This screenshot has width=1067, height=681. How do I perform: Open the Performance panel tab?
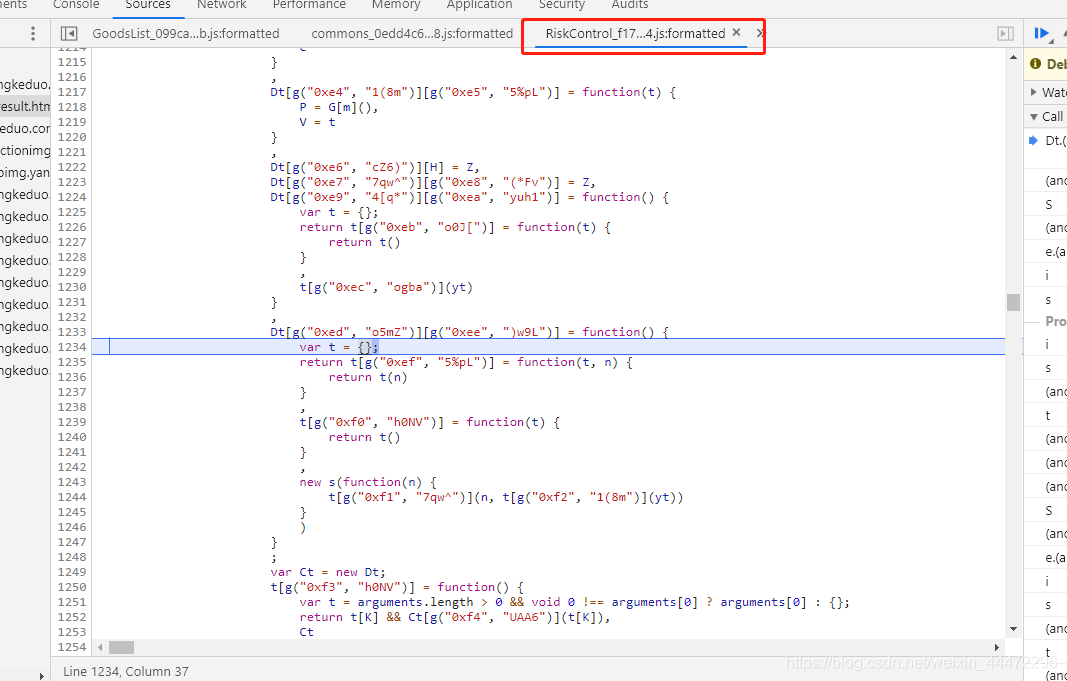pos(309,5)
